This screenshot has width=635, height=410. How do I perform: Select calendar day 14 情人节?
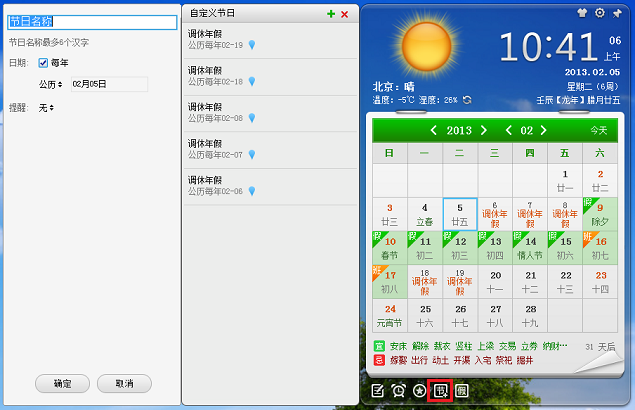pos(530,248)
